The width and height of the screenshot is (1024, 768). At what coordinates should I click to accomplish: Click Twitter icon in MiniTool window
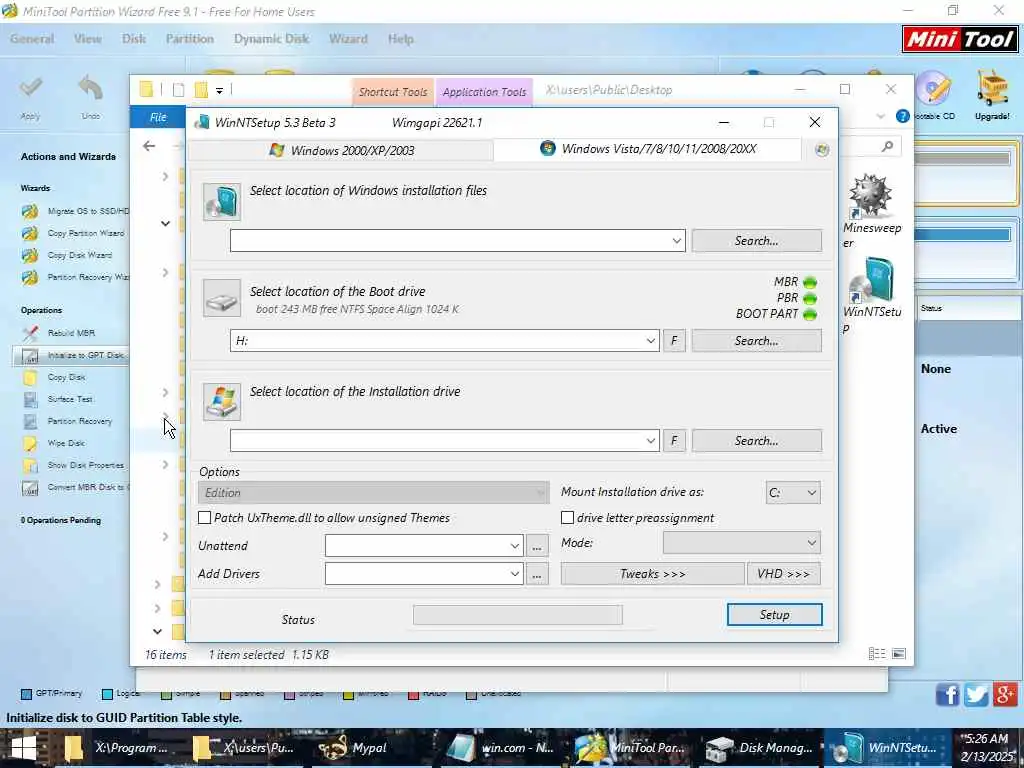point(976,695)
